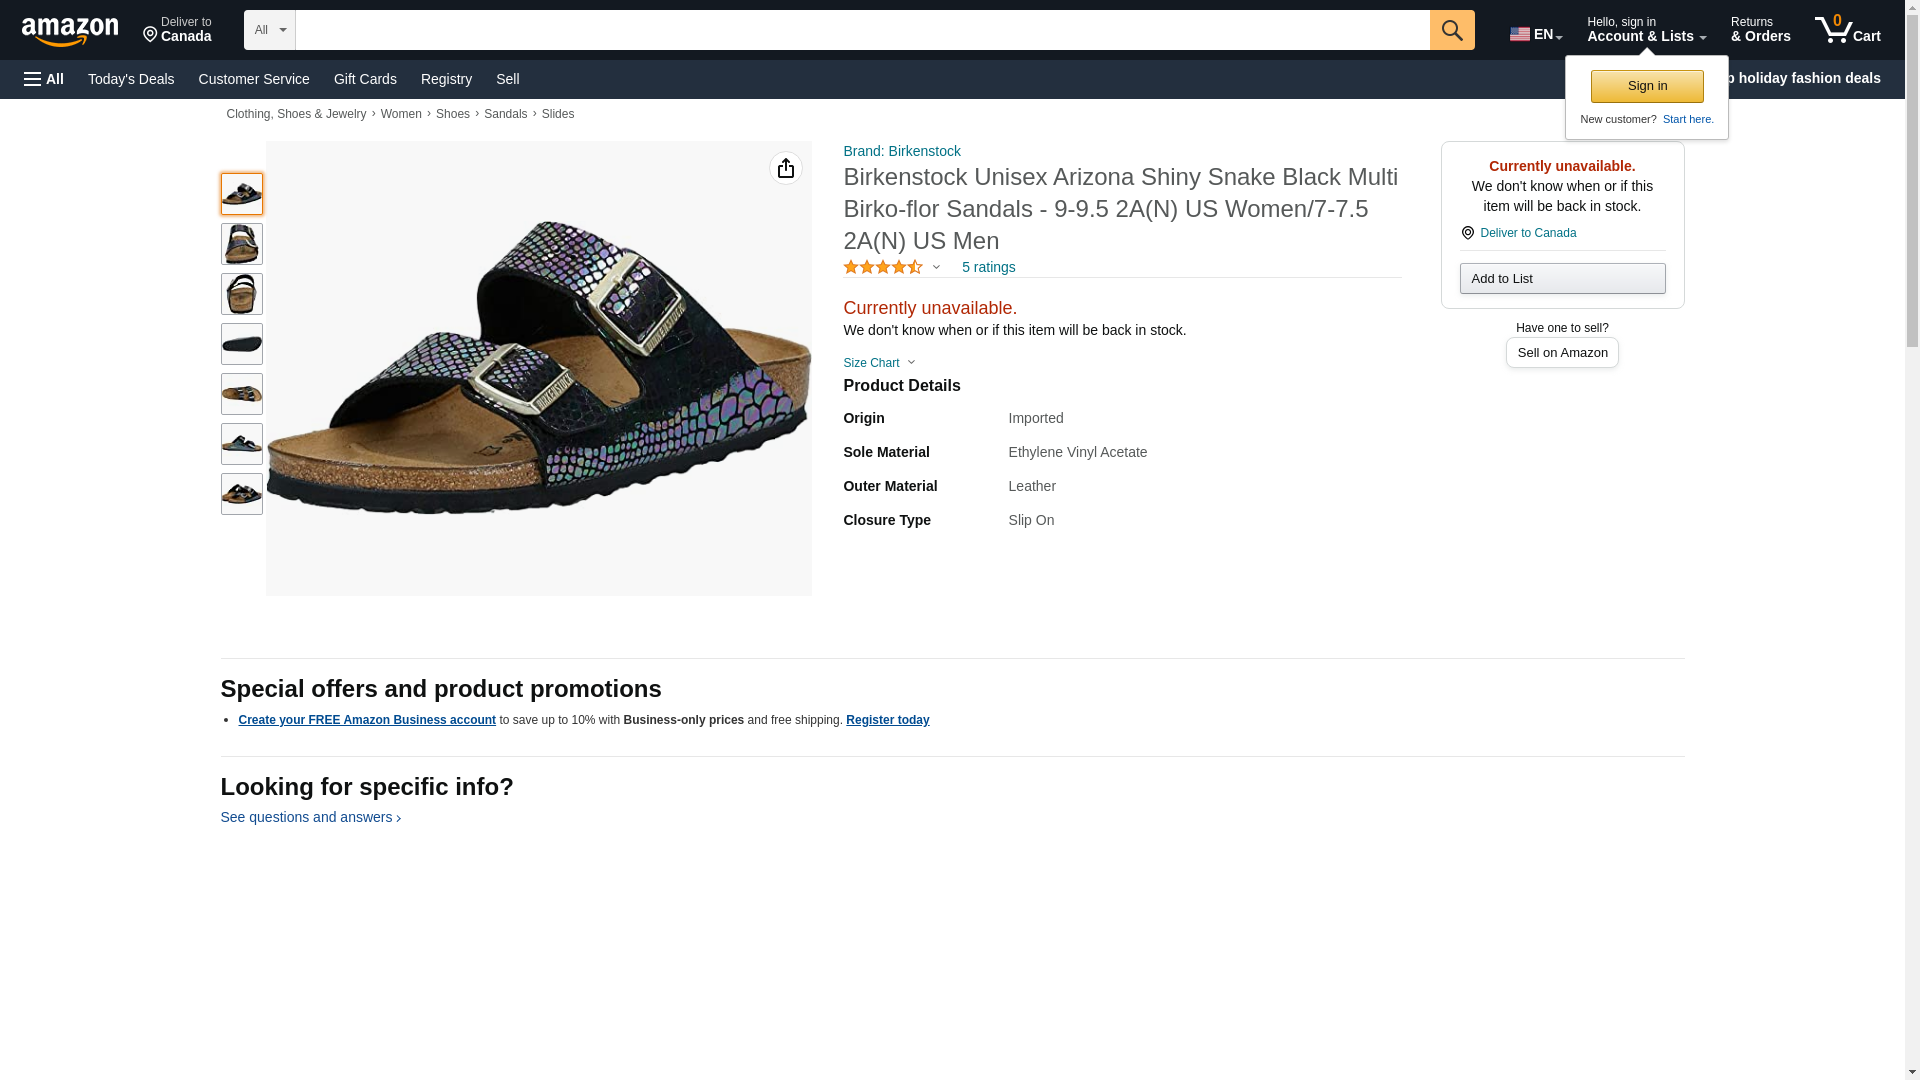Click the Sell on Amazon button
The width and height of the screenshot is (1920, 1080).
(x=1562, y=352)
